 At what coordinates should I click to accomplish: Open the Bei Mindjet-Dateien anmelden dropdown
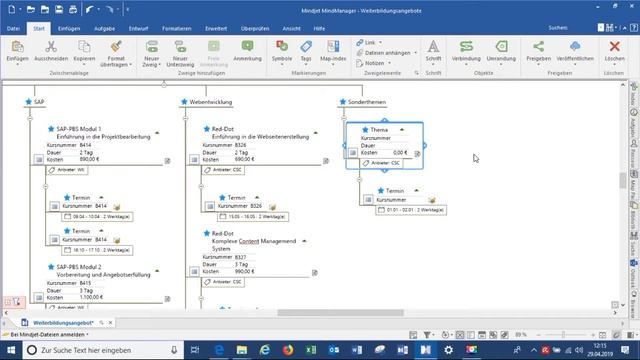[87, 335]
